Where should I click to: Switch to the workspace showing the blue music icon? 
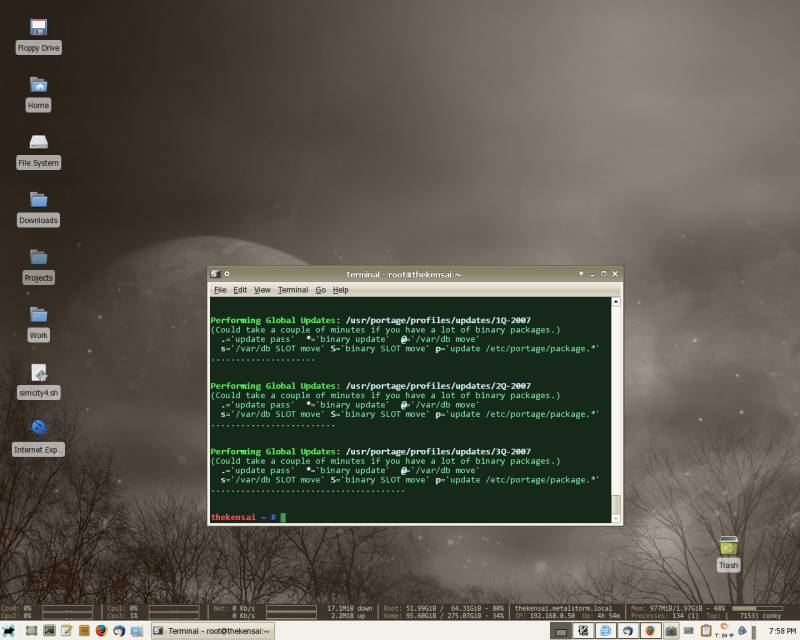tap(606, 631)
